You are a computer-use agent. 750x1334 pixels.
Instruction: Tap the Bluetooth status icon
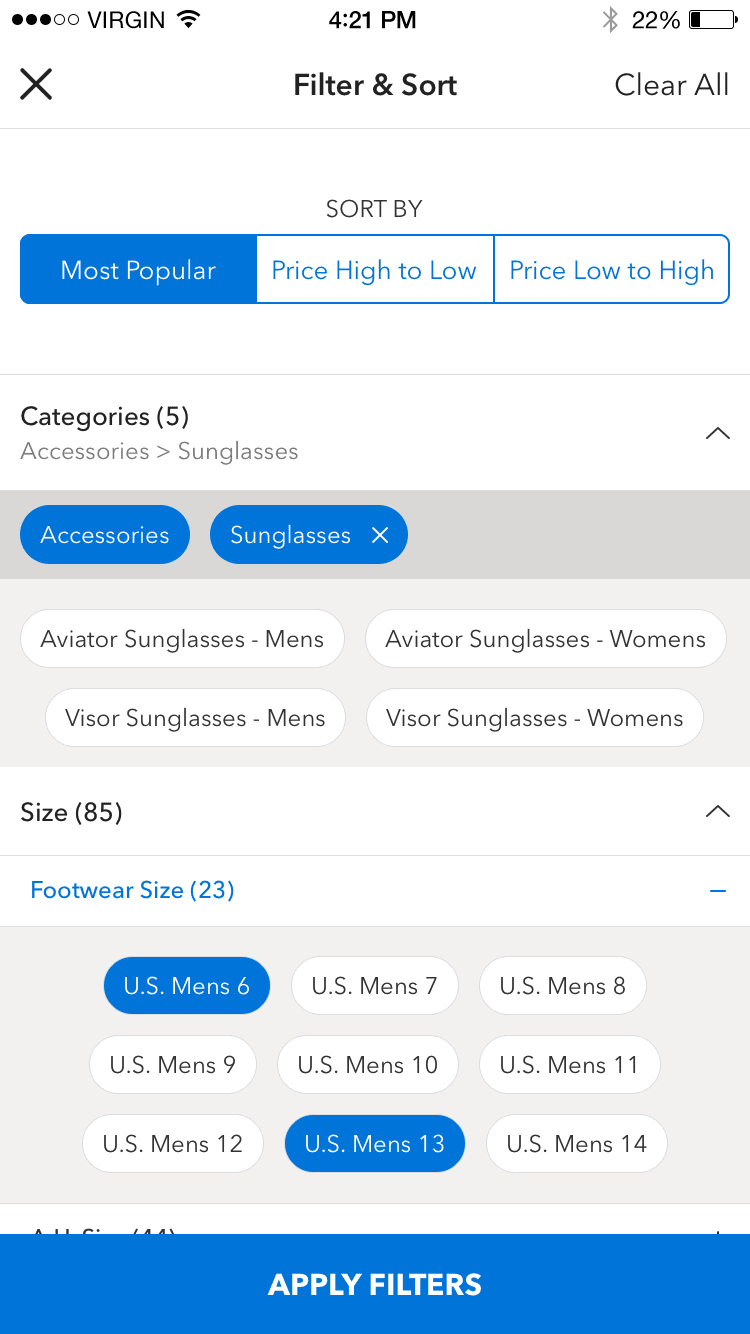[609, 20]
